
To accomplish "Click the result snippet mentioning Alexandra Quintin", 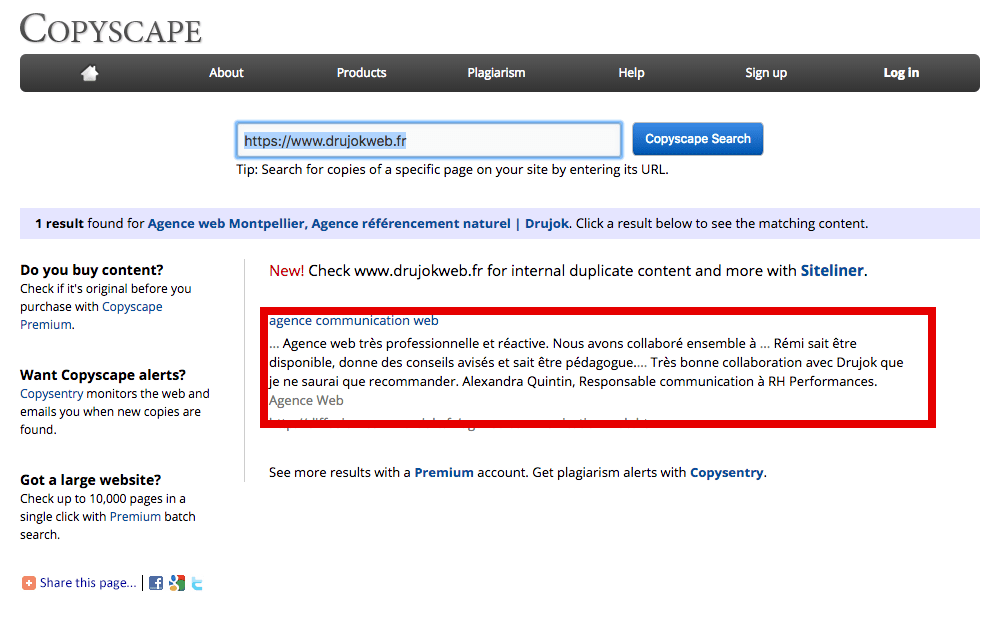I will 586,363.
